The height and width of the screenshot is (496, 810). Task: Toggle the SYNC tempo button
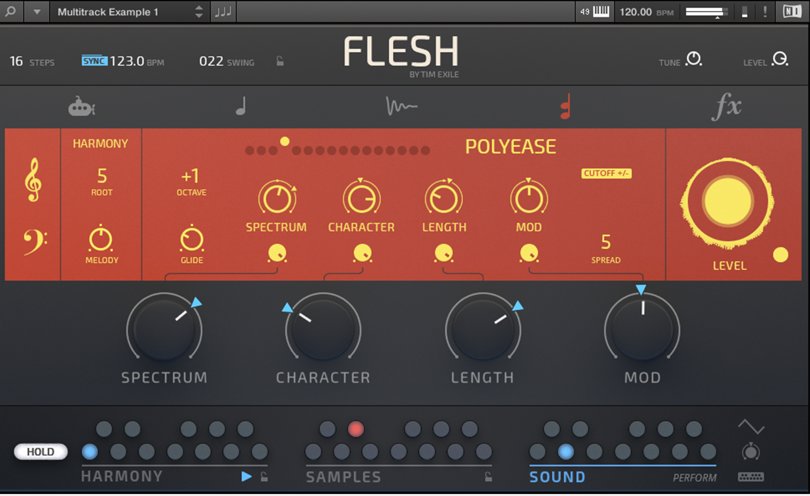tap(94, 61)
